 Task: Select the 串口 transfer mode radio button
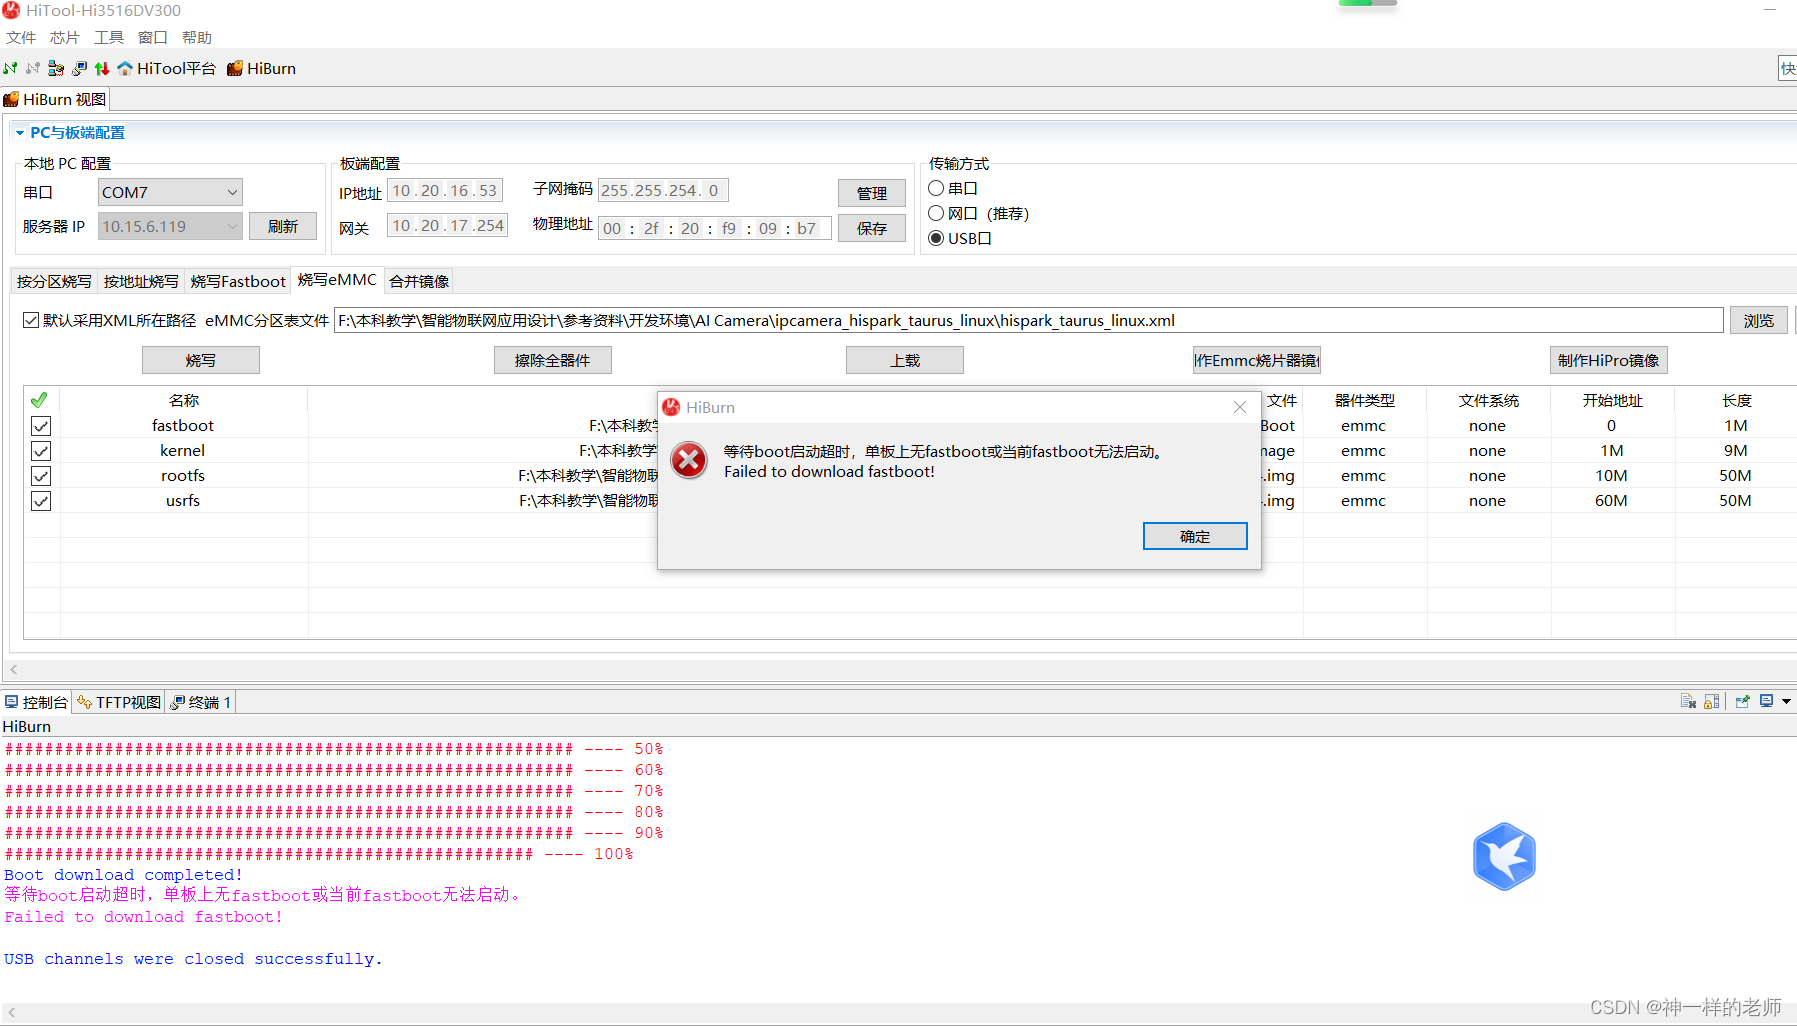[x=936, y=188]
